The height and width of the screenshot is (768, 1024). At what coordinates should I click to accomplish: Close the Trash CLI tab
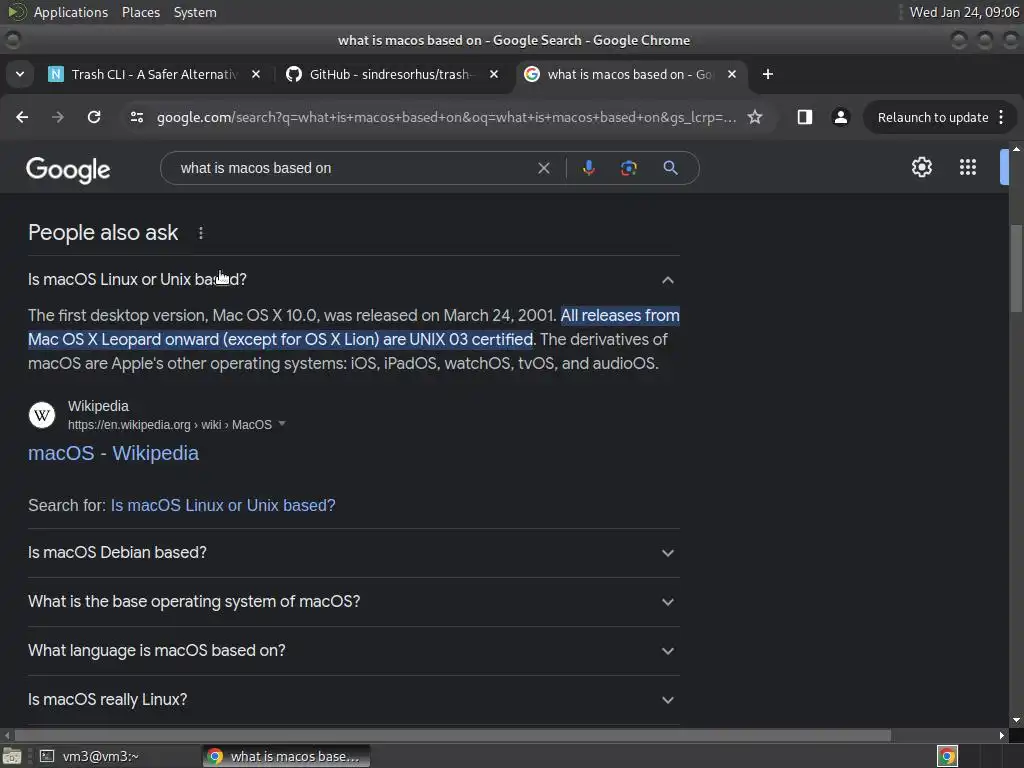[256, 74]
